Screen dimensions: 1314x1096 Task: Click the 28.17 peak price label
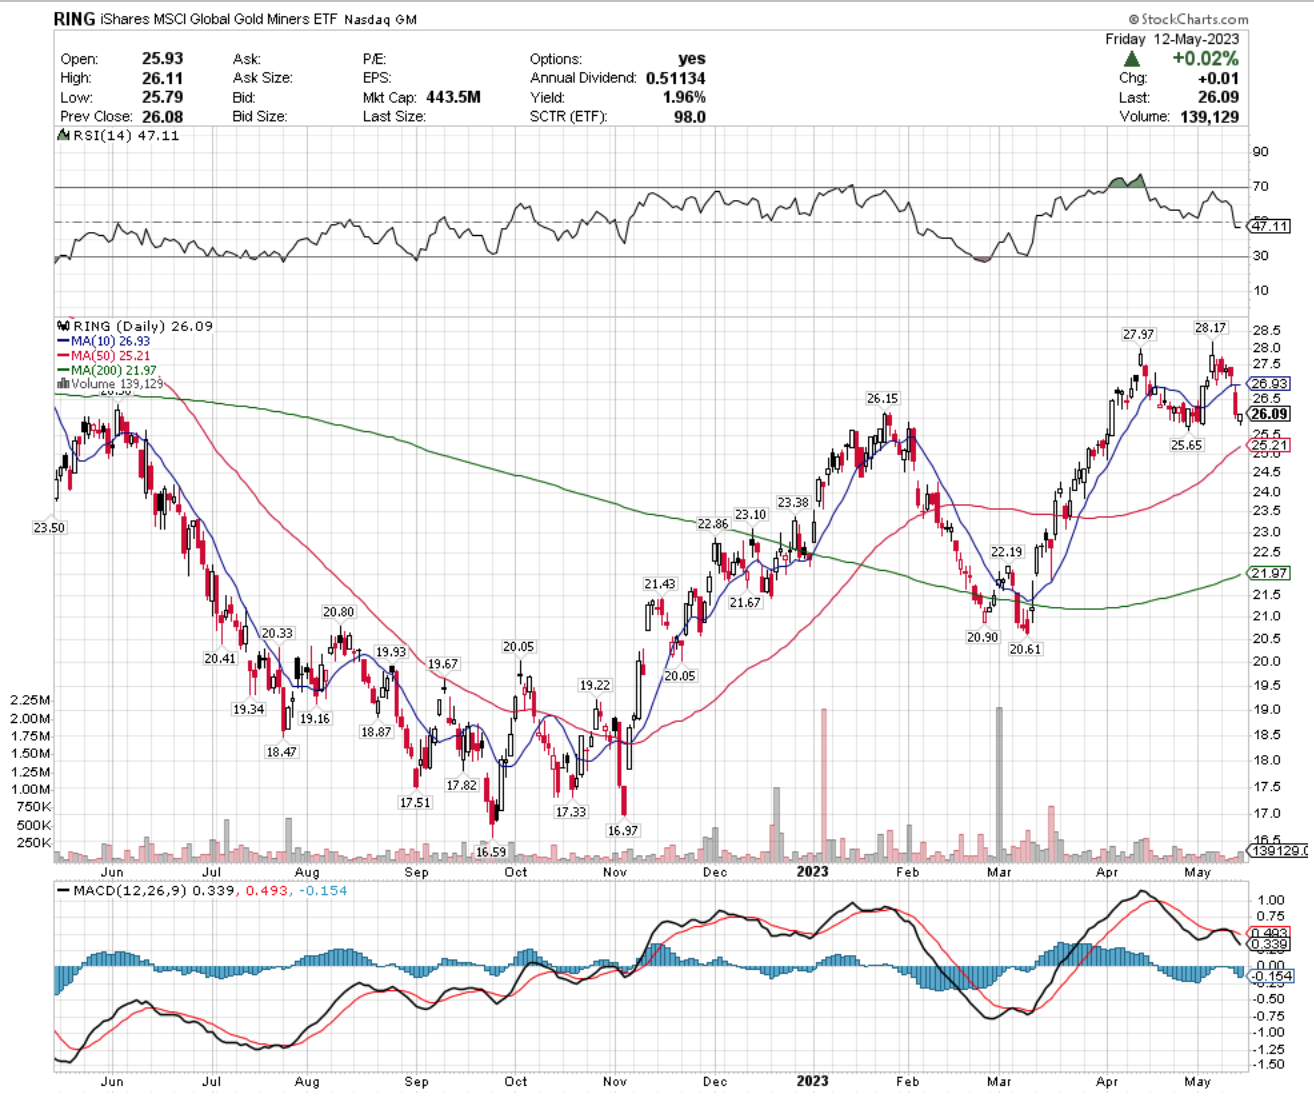pyautogui.click(x=1210, y=327)
